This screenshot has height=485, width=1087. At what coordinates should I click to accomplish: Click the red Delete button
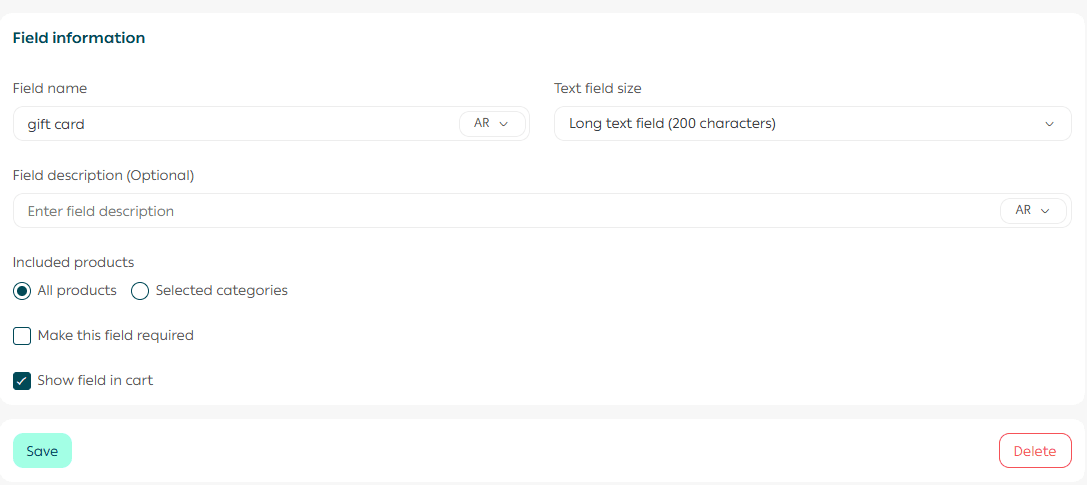click(1034, 451)
